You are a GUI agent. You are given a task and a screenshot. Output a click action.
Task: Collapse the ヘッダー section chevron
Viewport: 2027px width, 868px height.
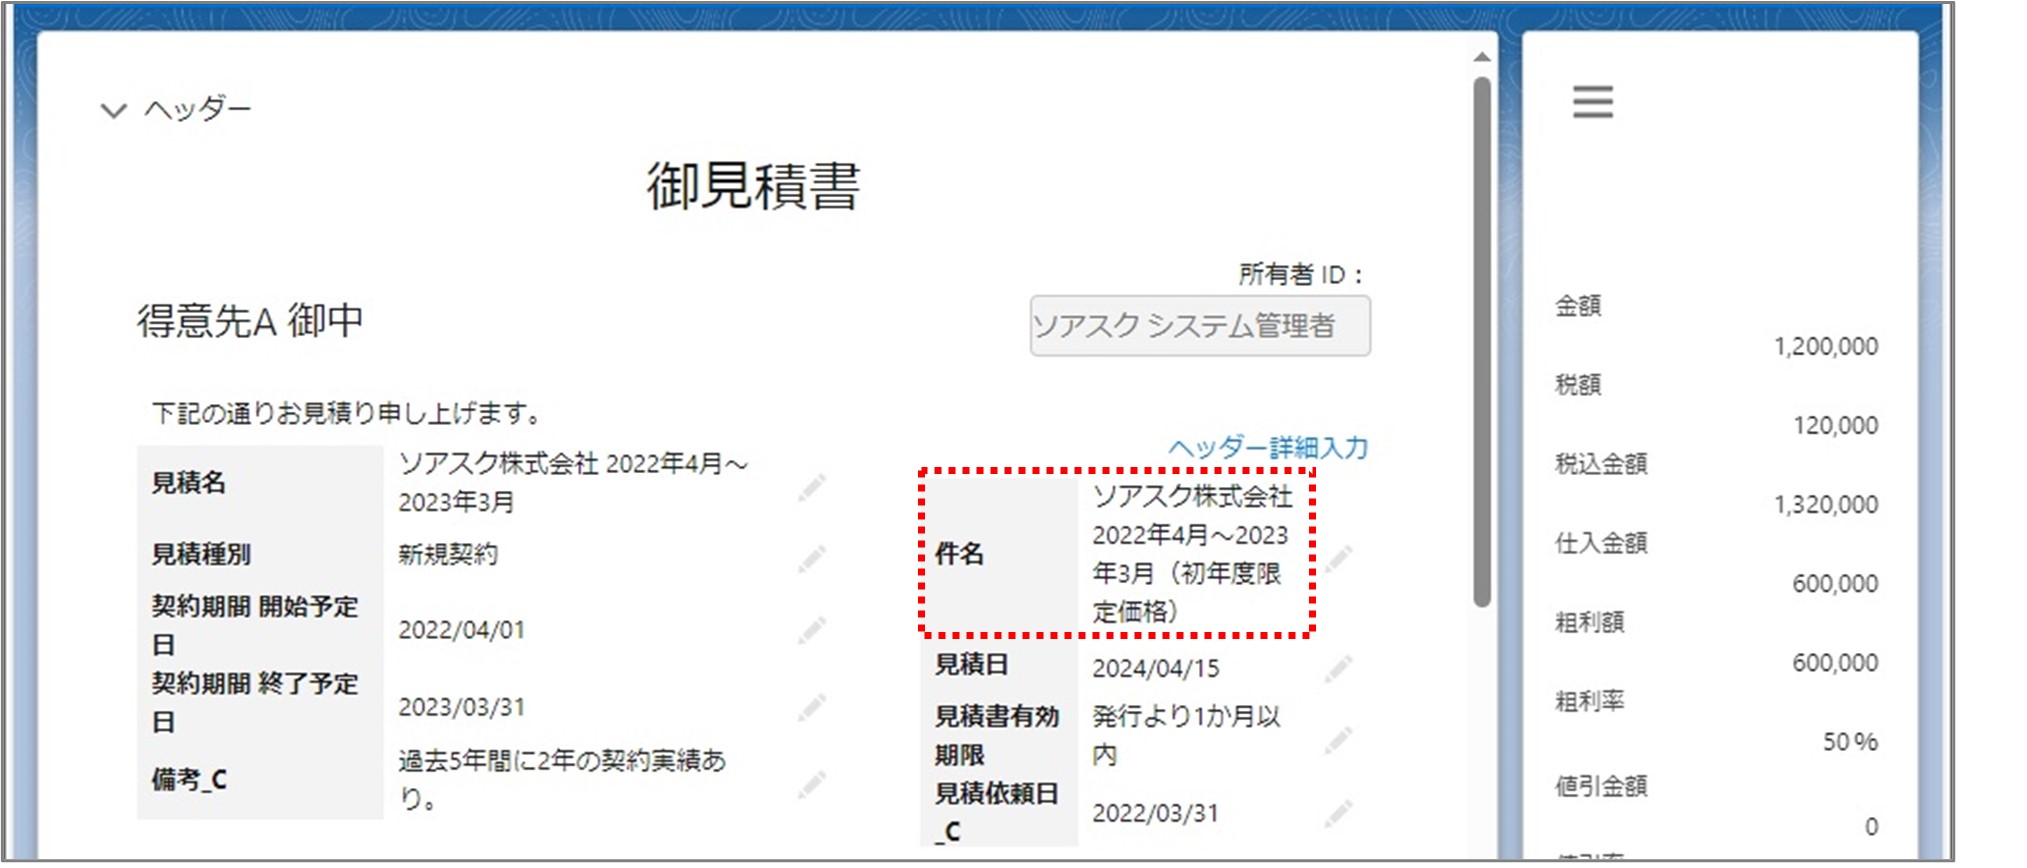click(113, 110)
